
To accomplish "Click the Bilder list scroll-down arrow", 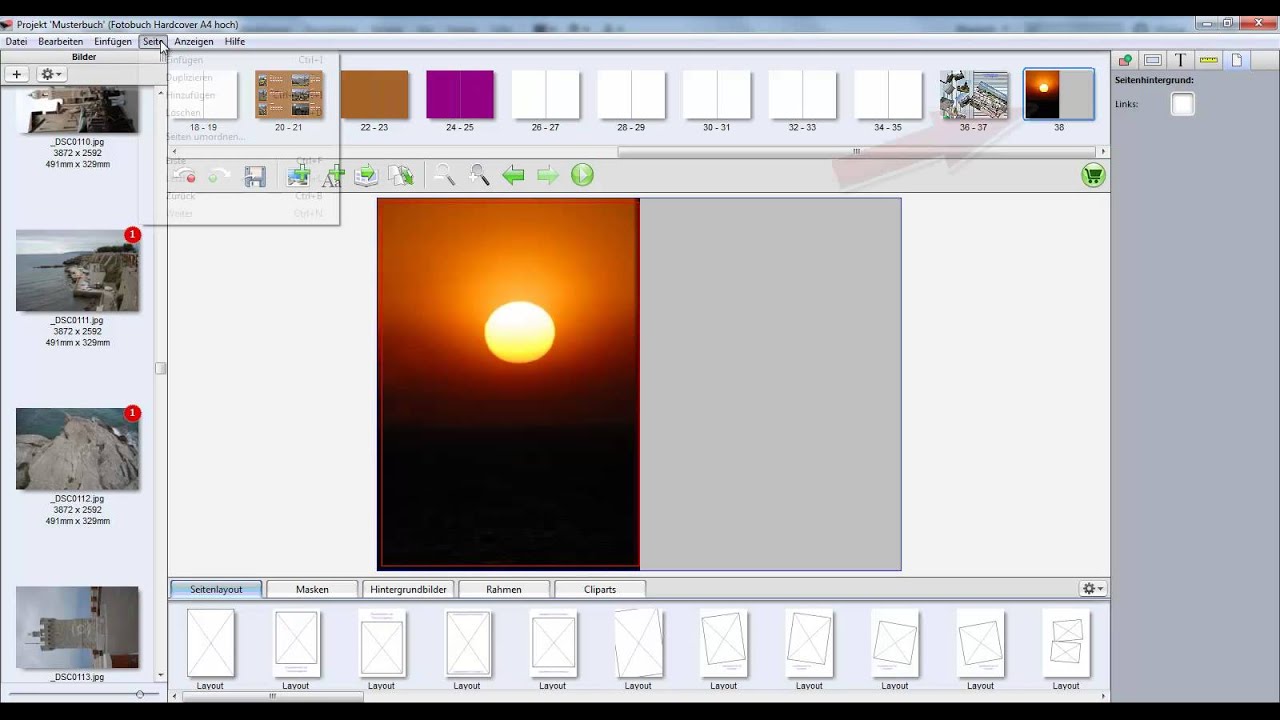I will tap(160, 676).
